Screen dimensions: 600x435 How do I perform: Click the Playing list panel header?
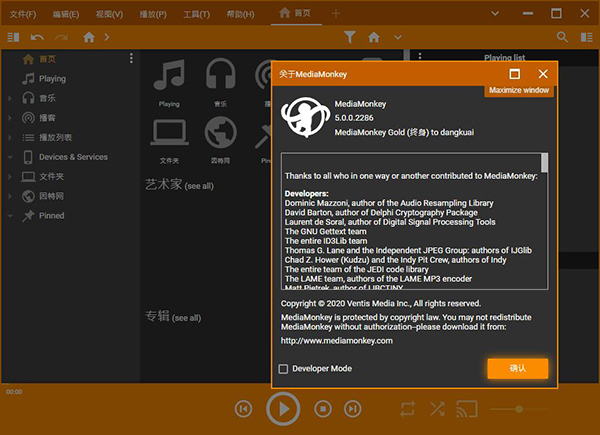pyautogui.click(x=504, y=57)
